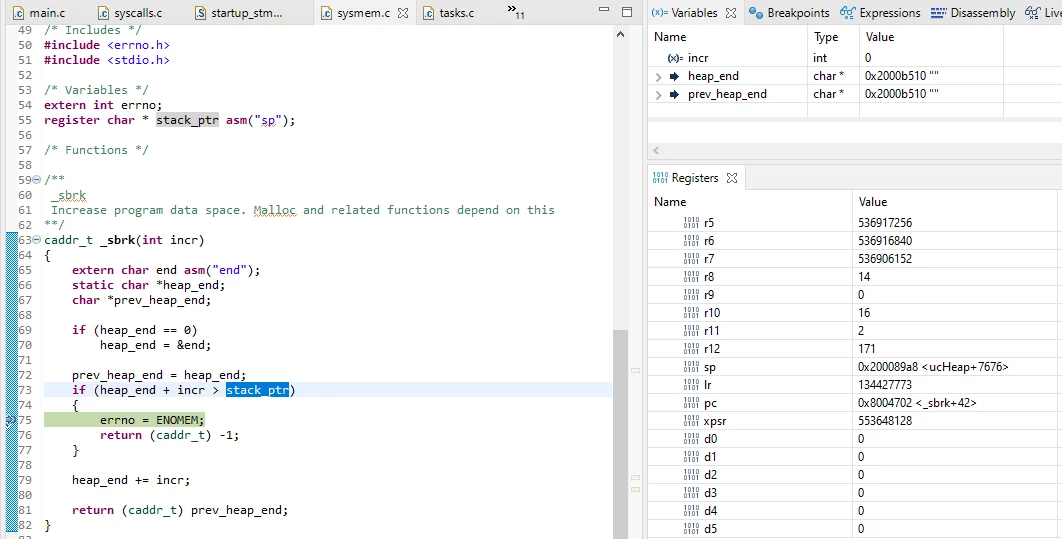Close the Registers view
Viewport: 1062px width, 539px height.
[731, 178]
